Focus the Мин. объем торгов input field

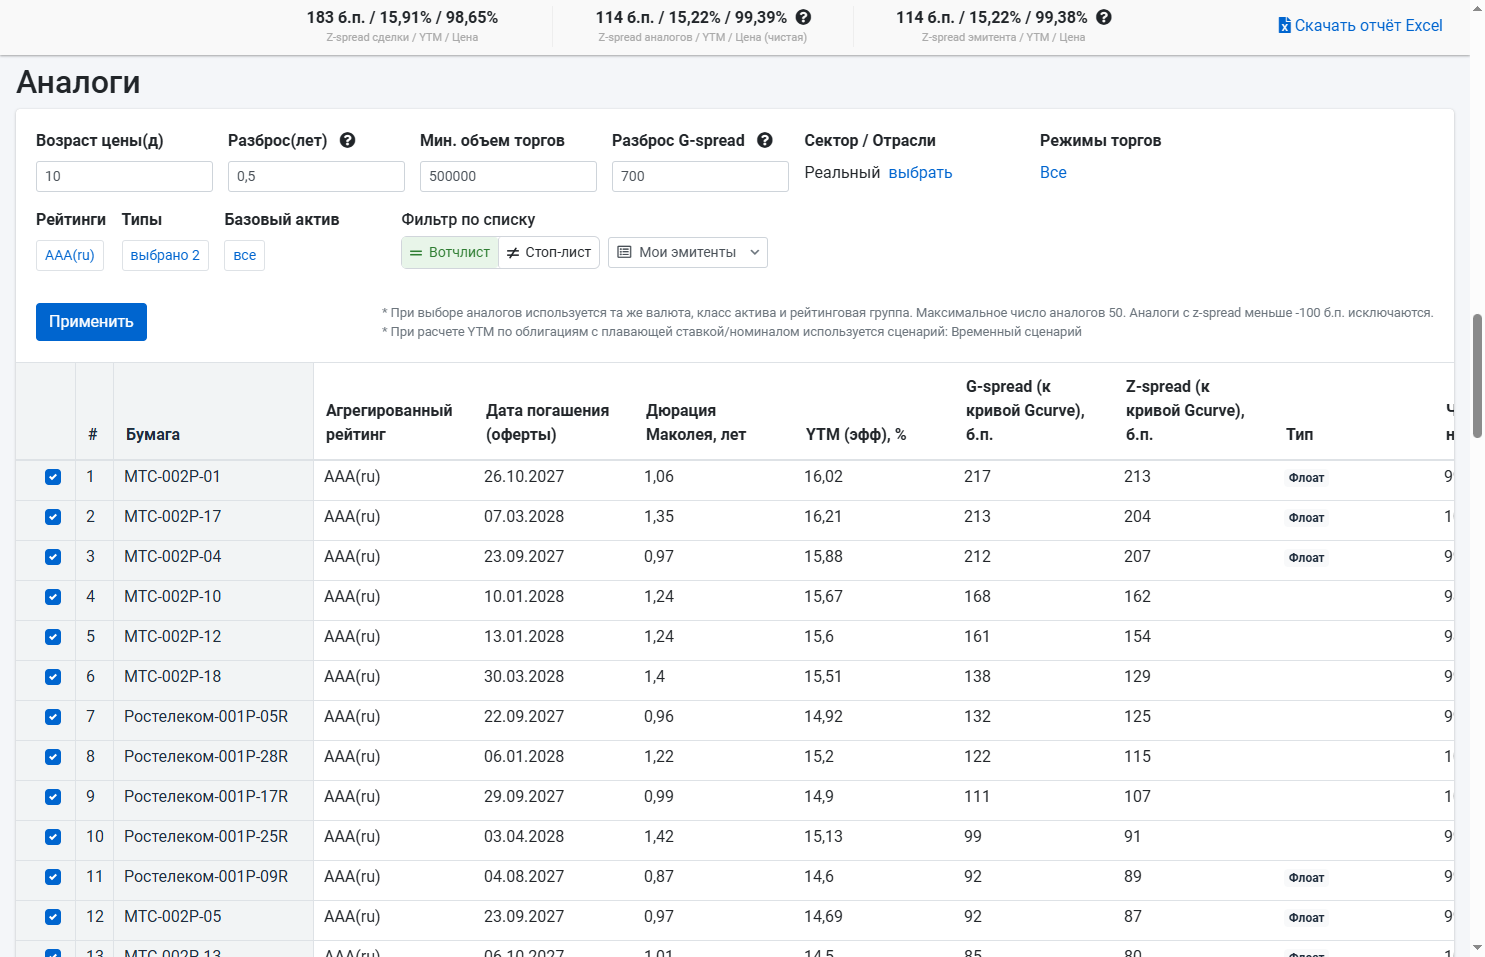point(508,176)
